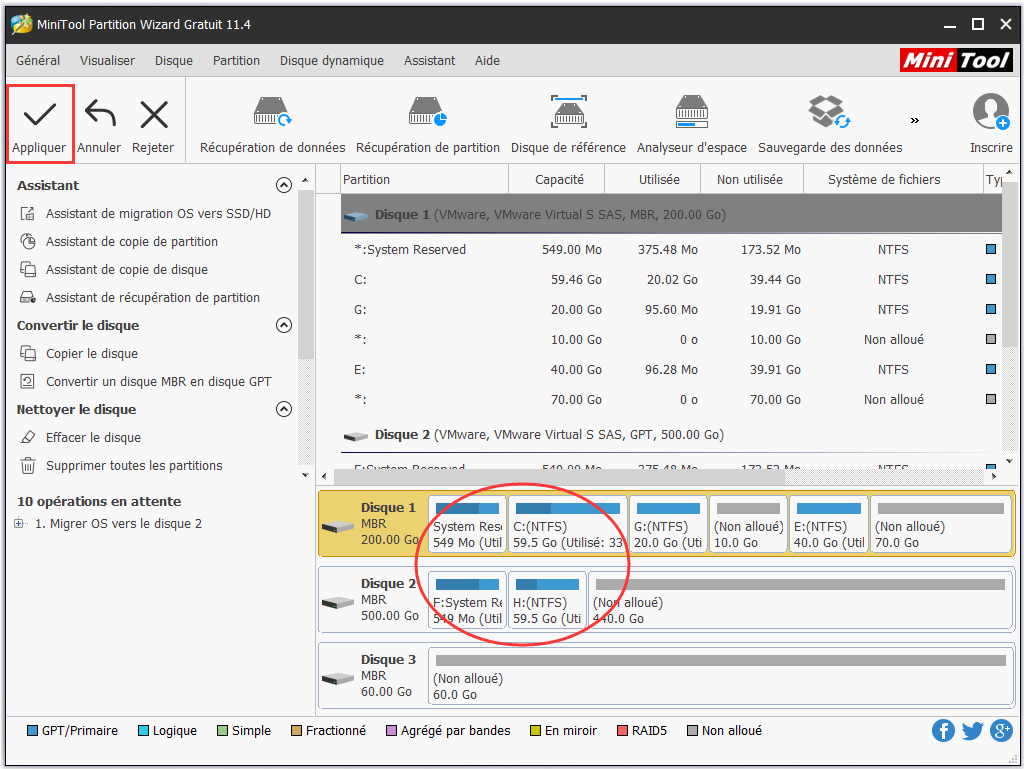Select 10.0 Go Non alloué block on Disque 1
This screenshot has height=769, width=1024.
pyautogui.click(x=748, y=525)
